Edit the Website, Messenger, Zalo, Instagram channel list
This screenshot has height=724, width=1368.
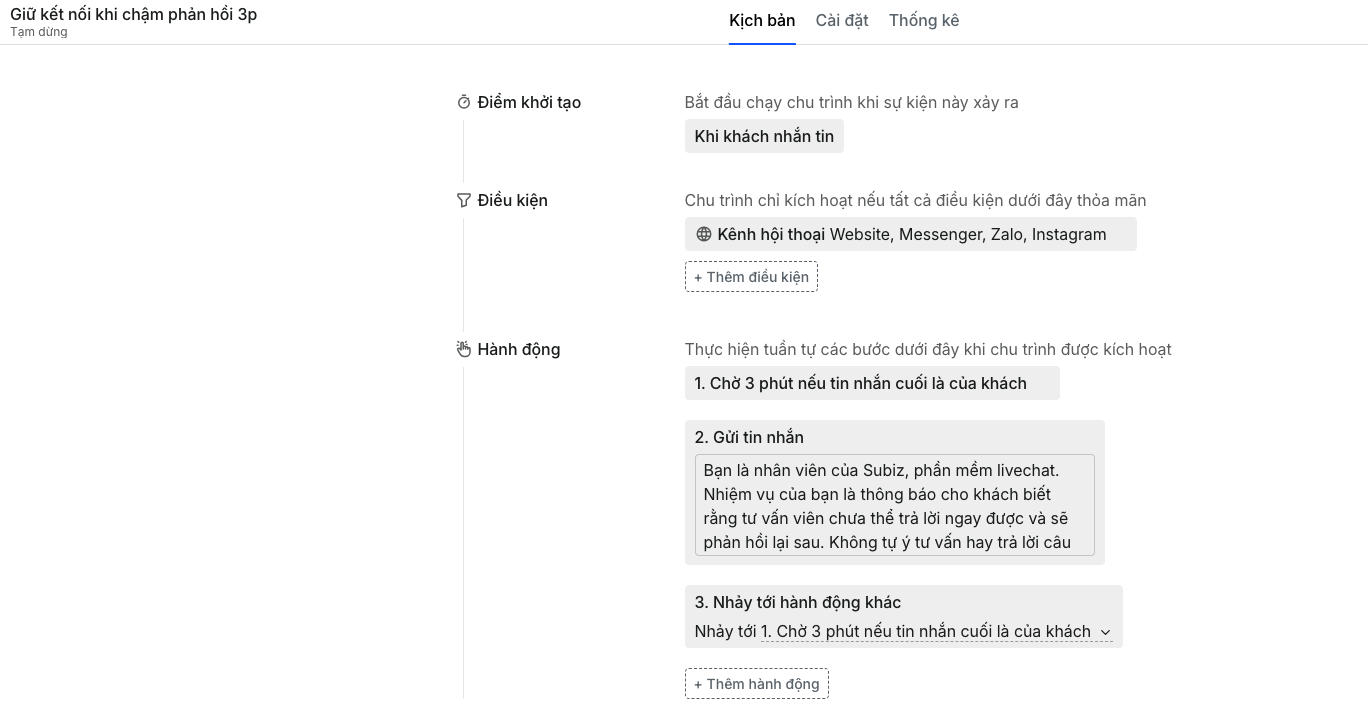(x=968, y=234)
